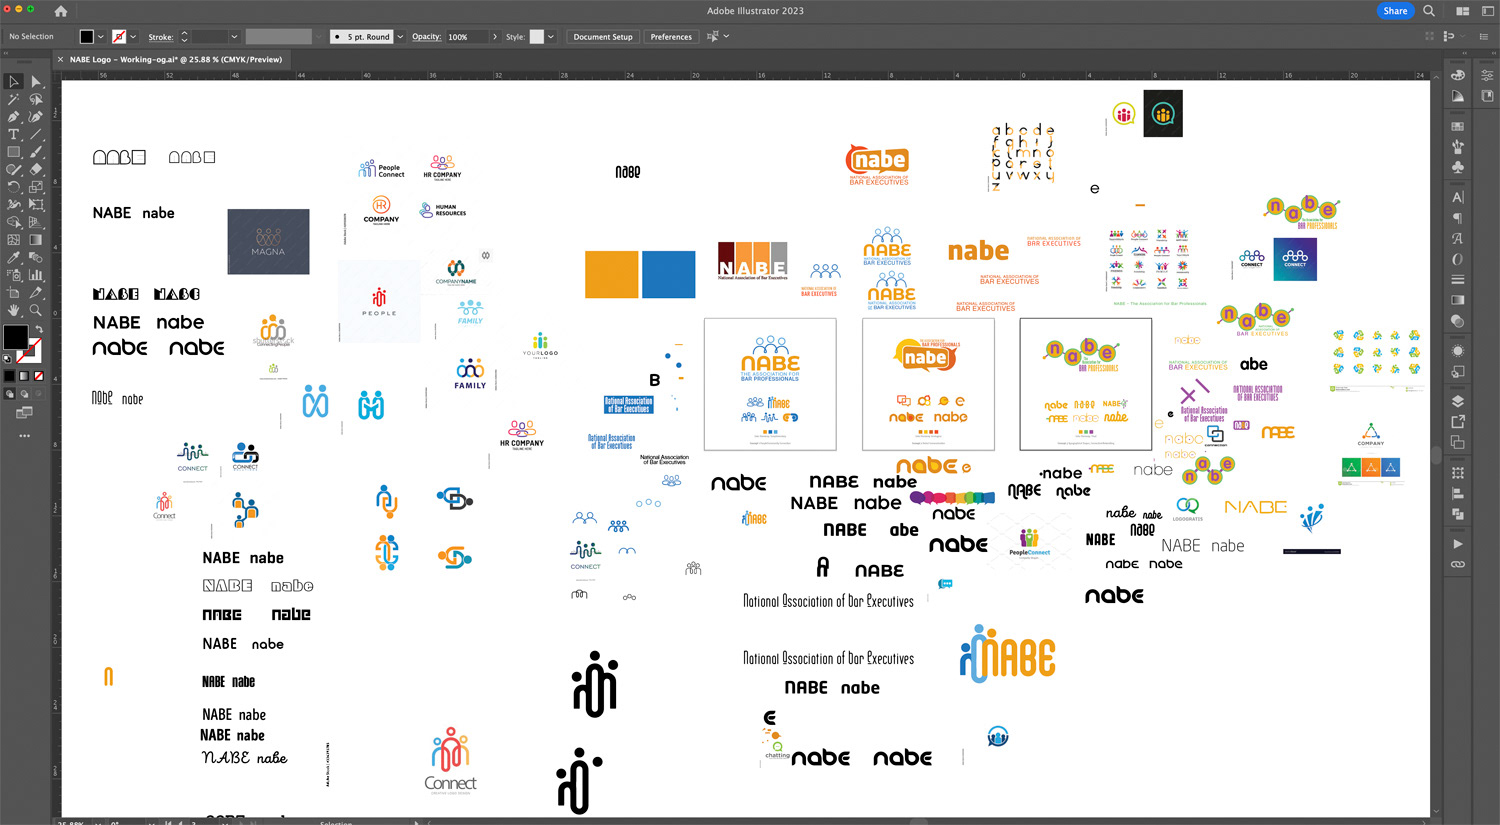Screen dimensions: 1500x825
Task: Open the 5 pt. Round brush dropdown
Action: point(400,37)
